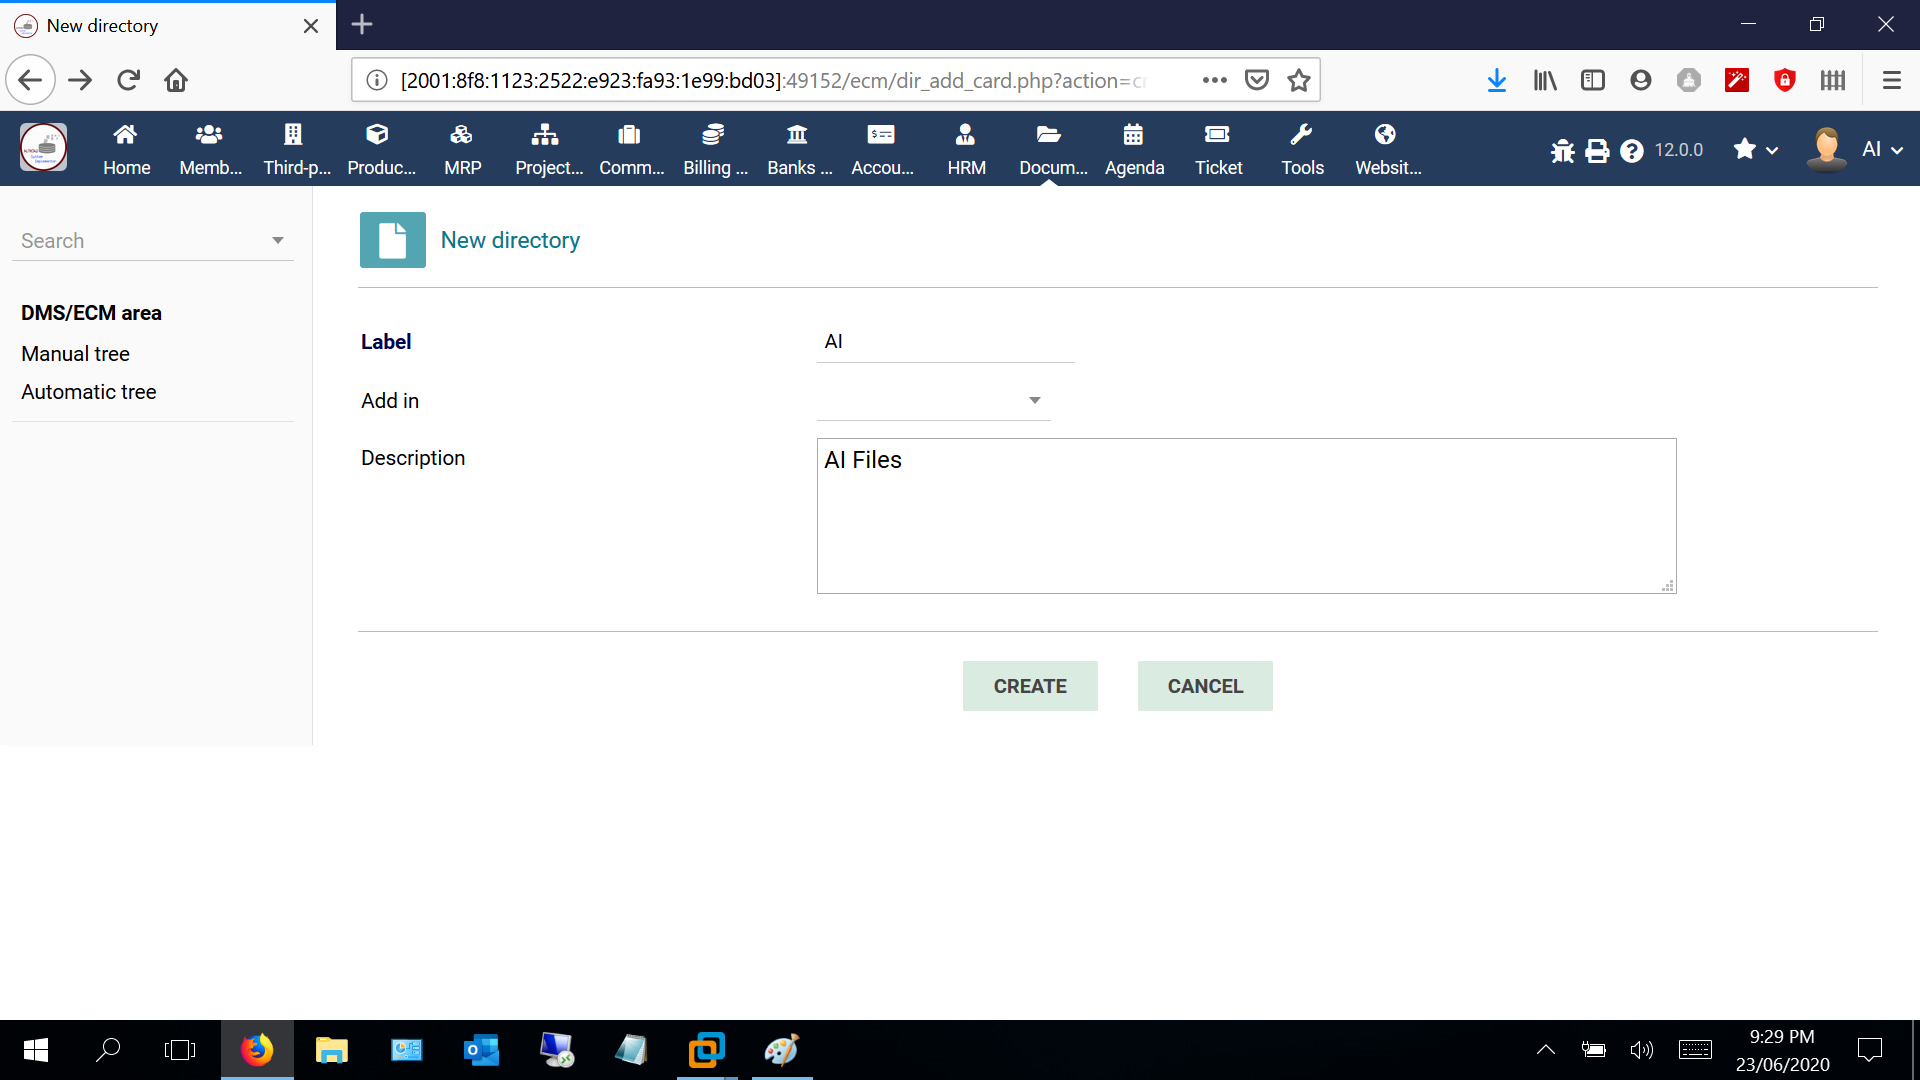
Task: Open File Explorer from the taskbar
Action: point(331,1050)
